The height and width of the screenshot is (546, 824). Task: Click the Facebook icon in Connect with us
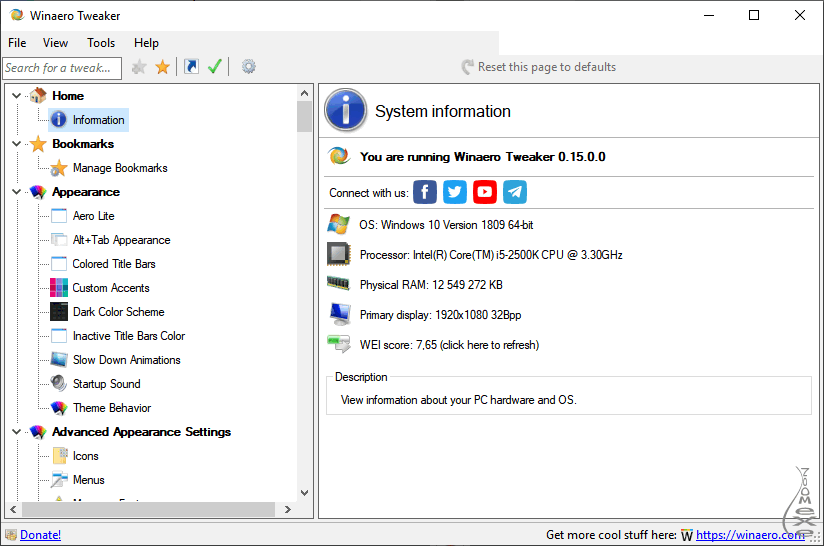pos(425,192)
